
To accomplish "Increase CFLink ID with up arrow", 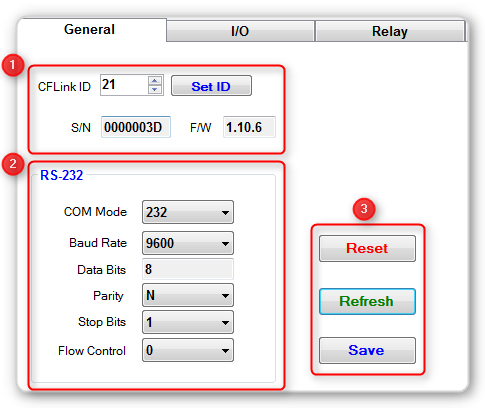I will (x=155, y=81).
